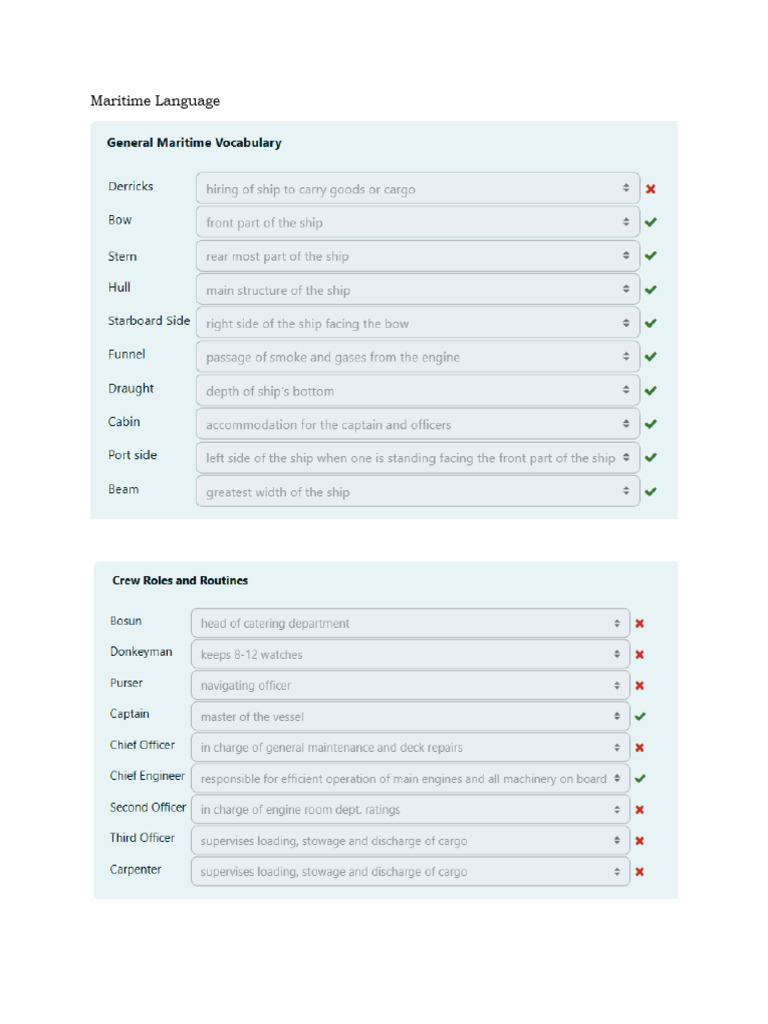This screenshot has height=1024, width=768.
Task: Click the red cross beside Carpenter
Action: point(640,871)
